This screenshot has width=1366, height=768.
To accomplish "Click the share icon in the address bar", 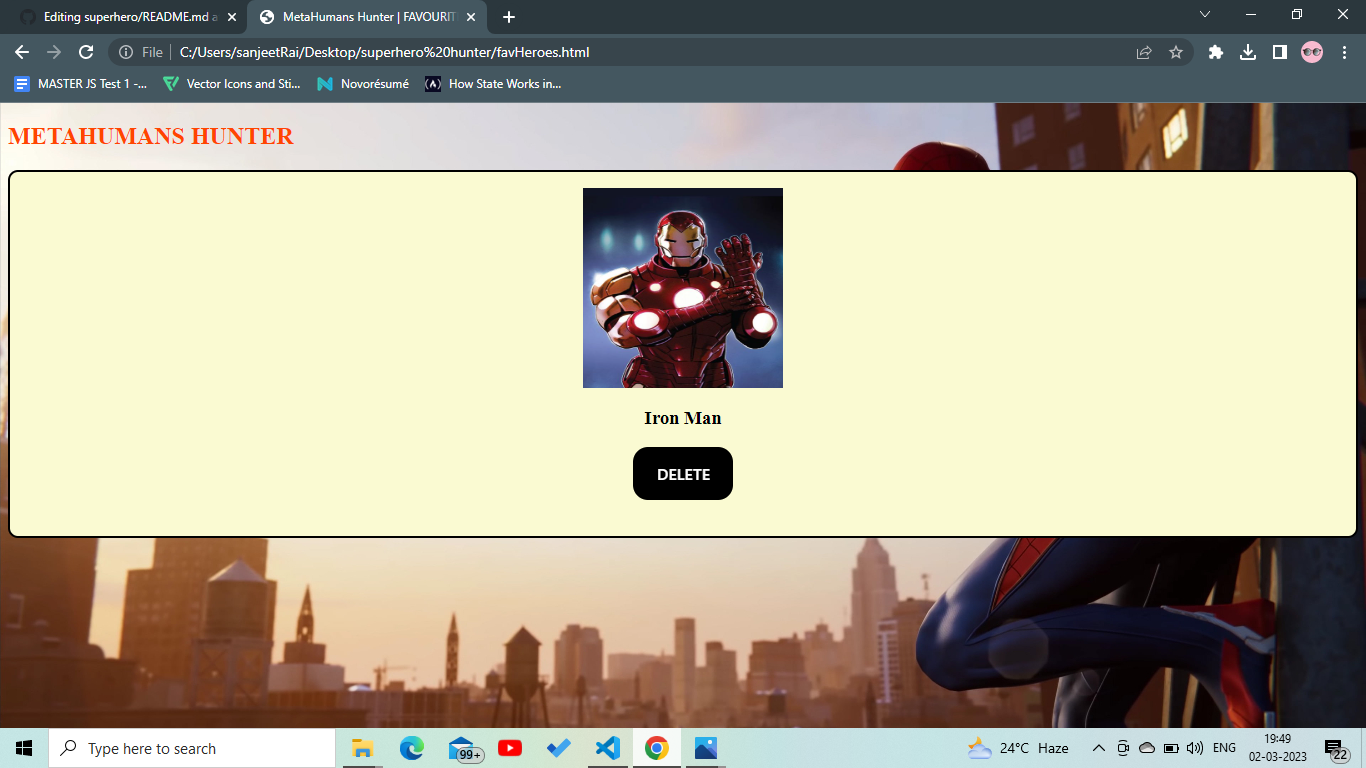I will [x=1143, y=52].
